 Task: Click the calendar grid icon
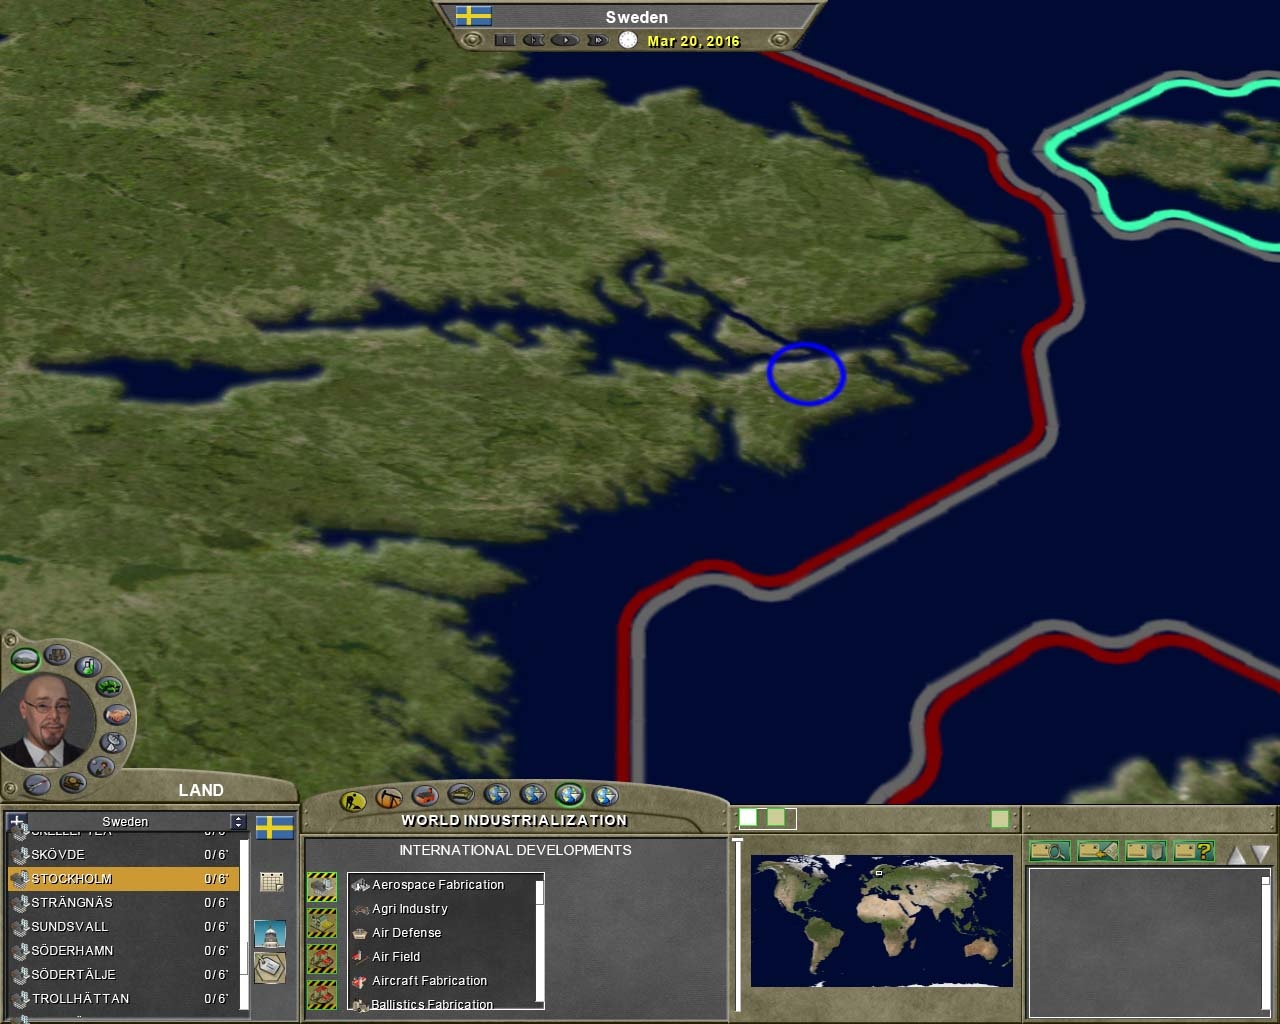coord(271,881)
